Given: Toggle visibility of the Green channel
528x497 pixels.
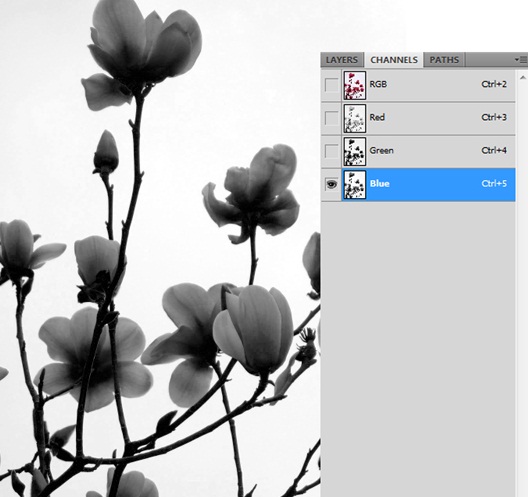Looking at the screenshot, I should tap(331, 151).
